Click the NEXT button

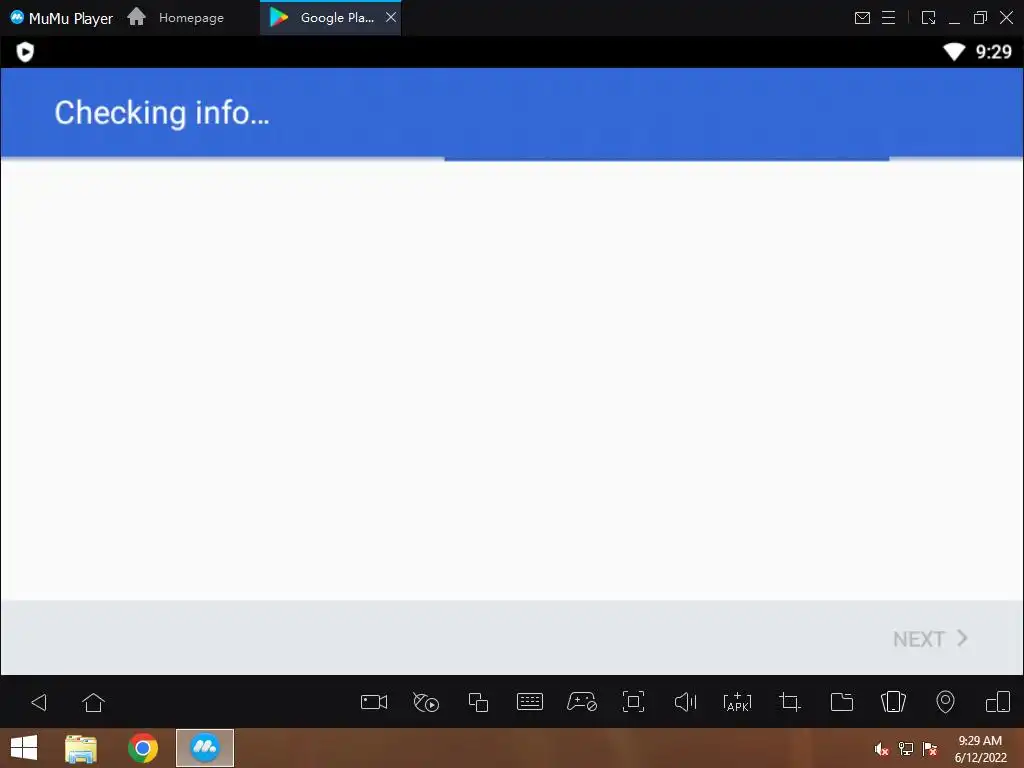tap(930, 638)
